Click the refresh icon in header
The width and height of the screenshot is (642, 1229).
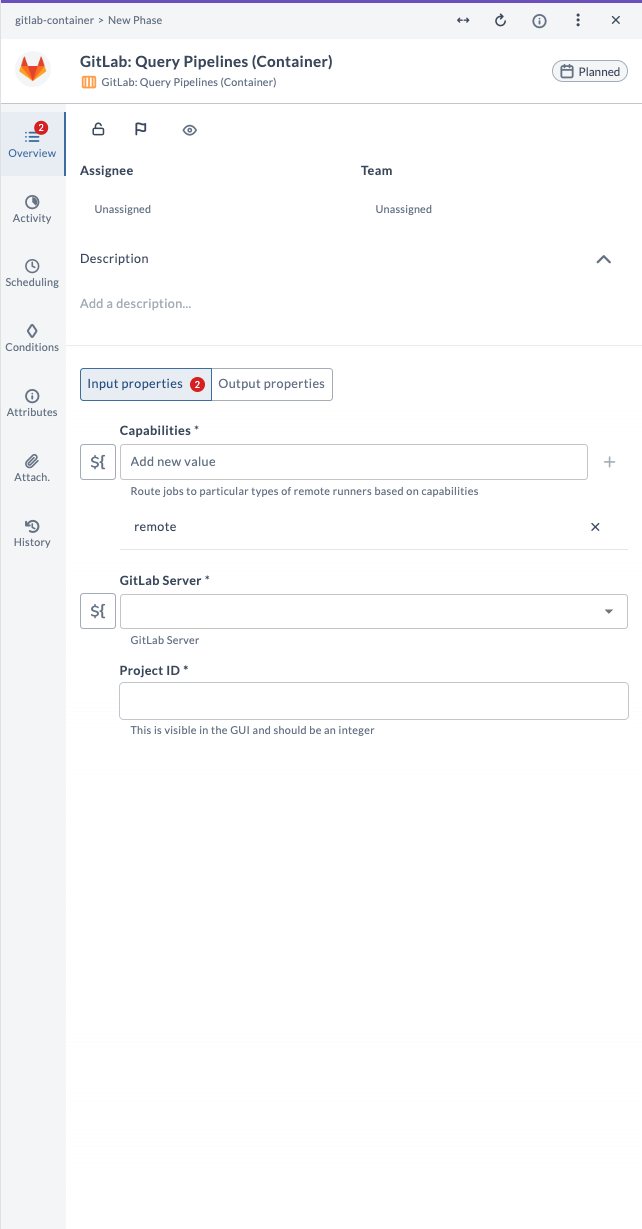tap(501, 20)
